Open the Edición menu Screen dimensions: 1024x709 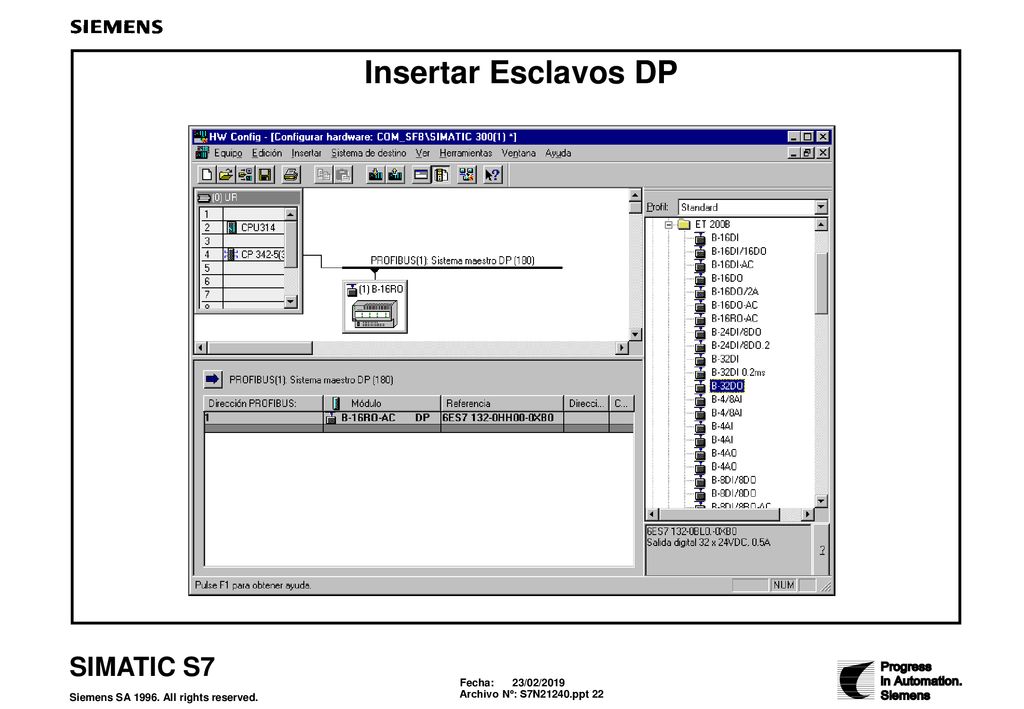267,153
